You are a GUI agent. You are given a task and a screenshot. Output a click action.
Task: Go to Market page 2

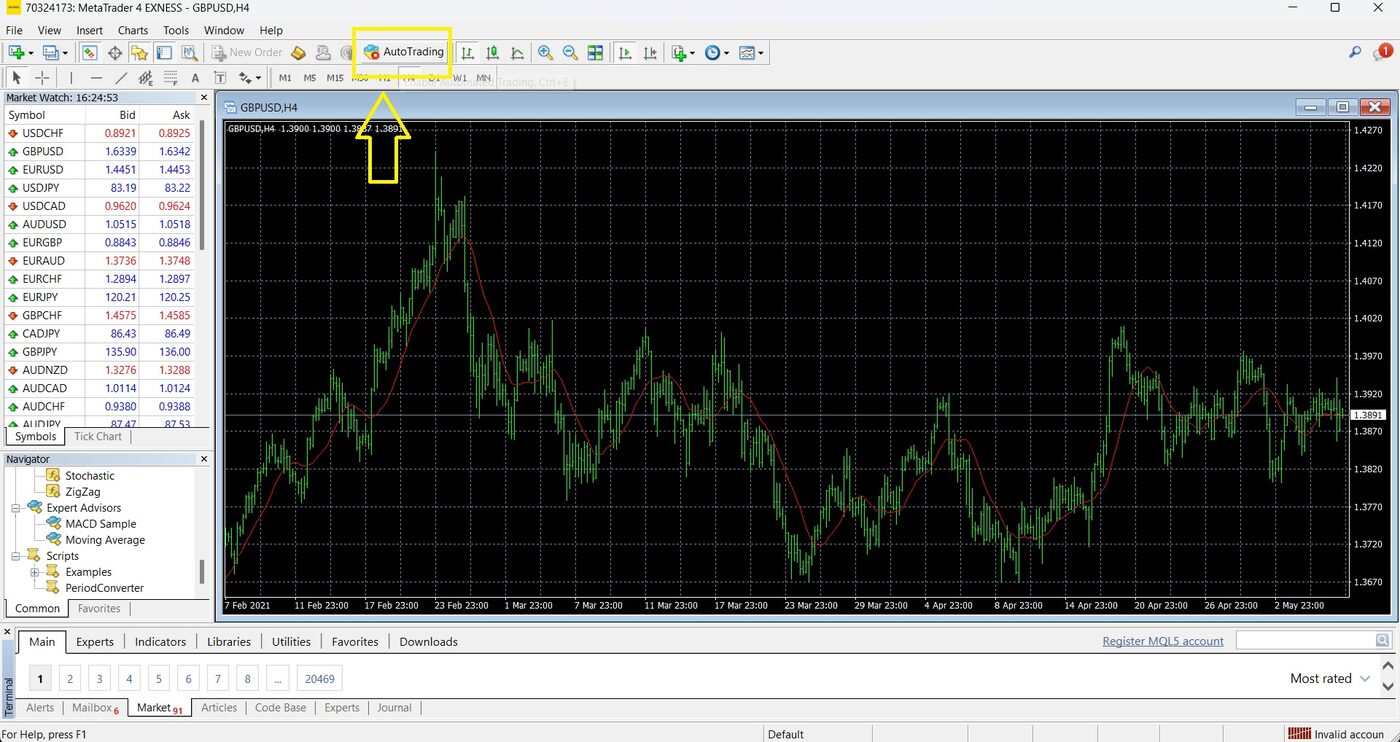[70, 679]
